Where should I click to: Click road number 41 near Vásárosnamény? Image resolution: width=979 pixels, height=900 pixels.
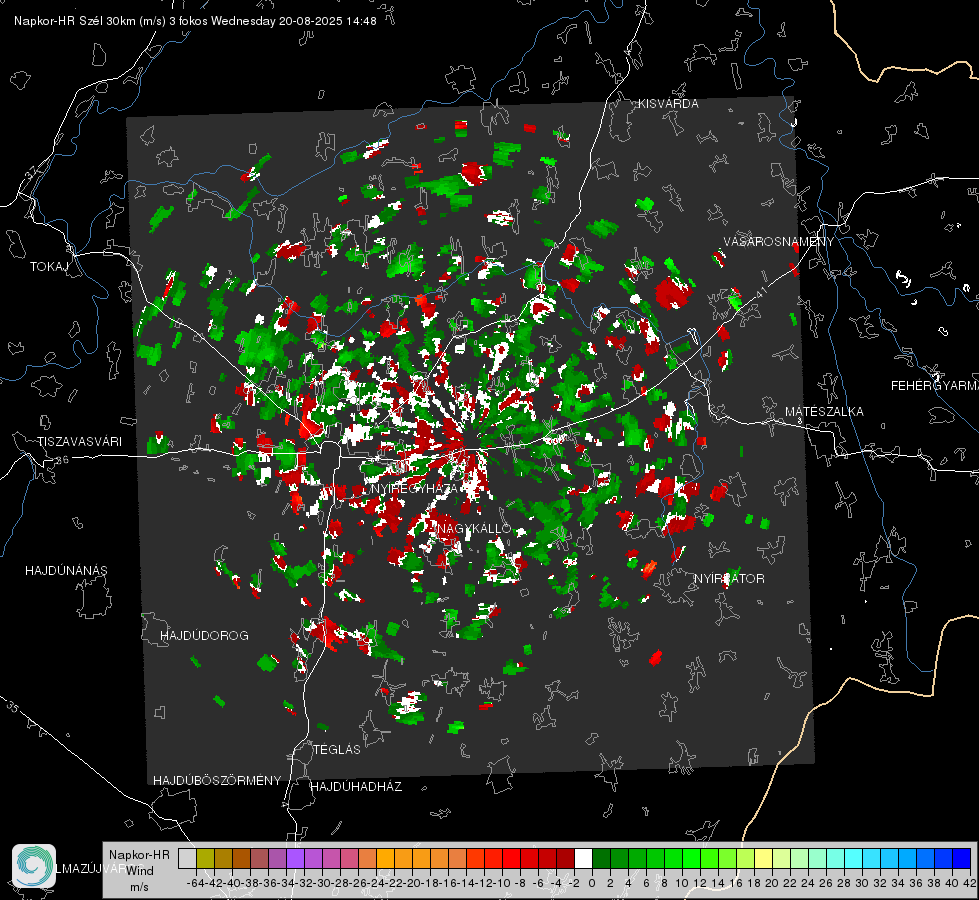point(761,292)
